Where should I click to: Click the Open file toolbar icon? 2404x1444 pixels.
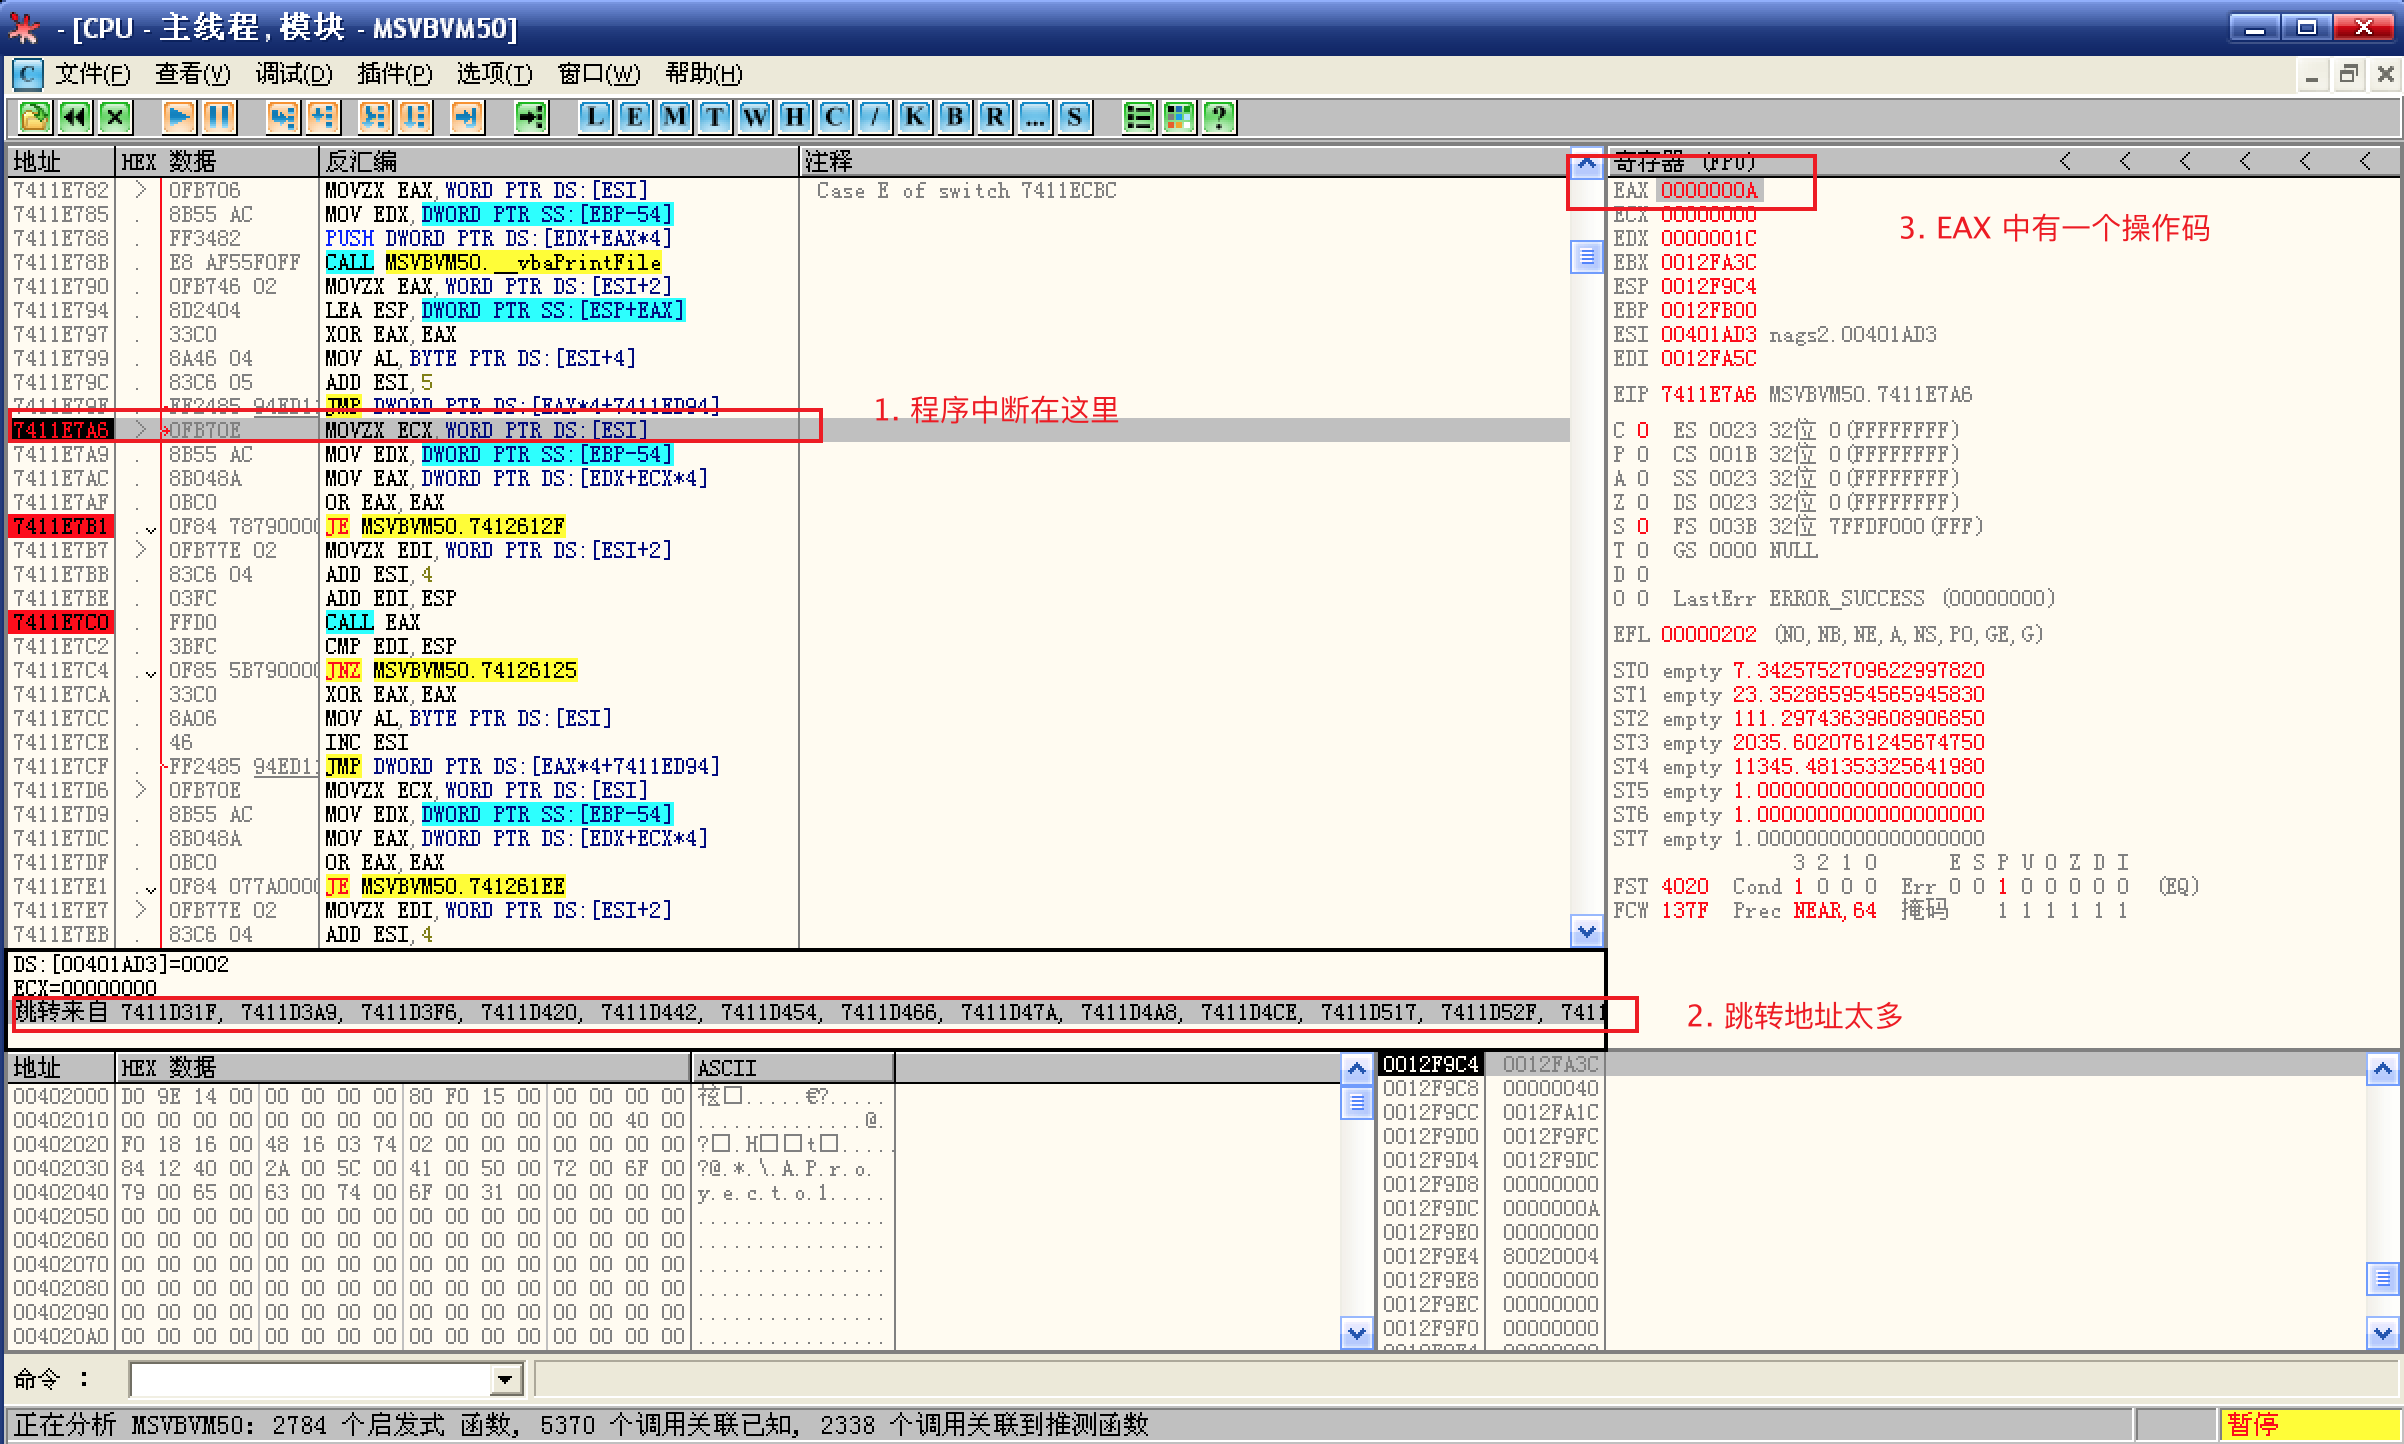(34, 117)
